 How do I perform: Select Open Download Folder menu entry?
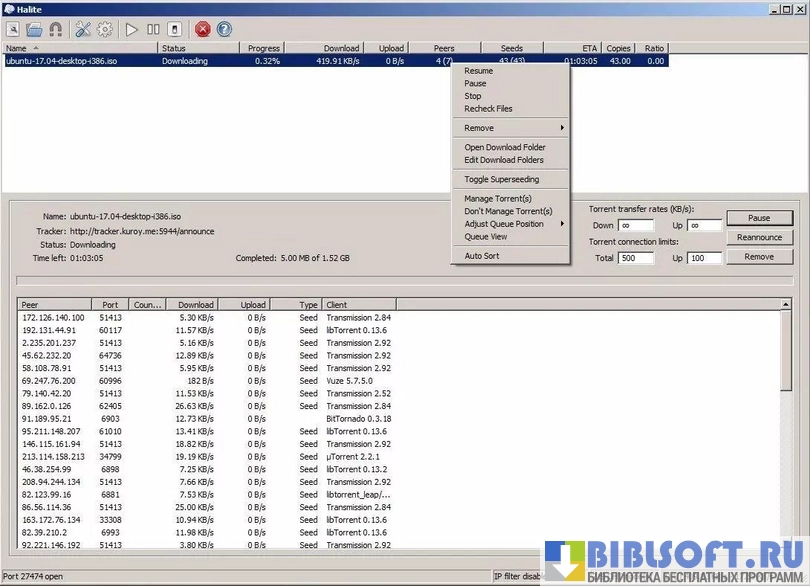[504, 147]
